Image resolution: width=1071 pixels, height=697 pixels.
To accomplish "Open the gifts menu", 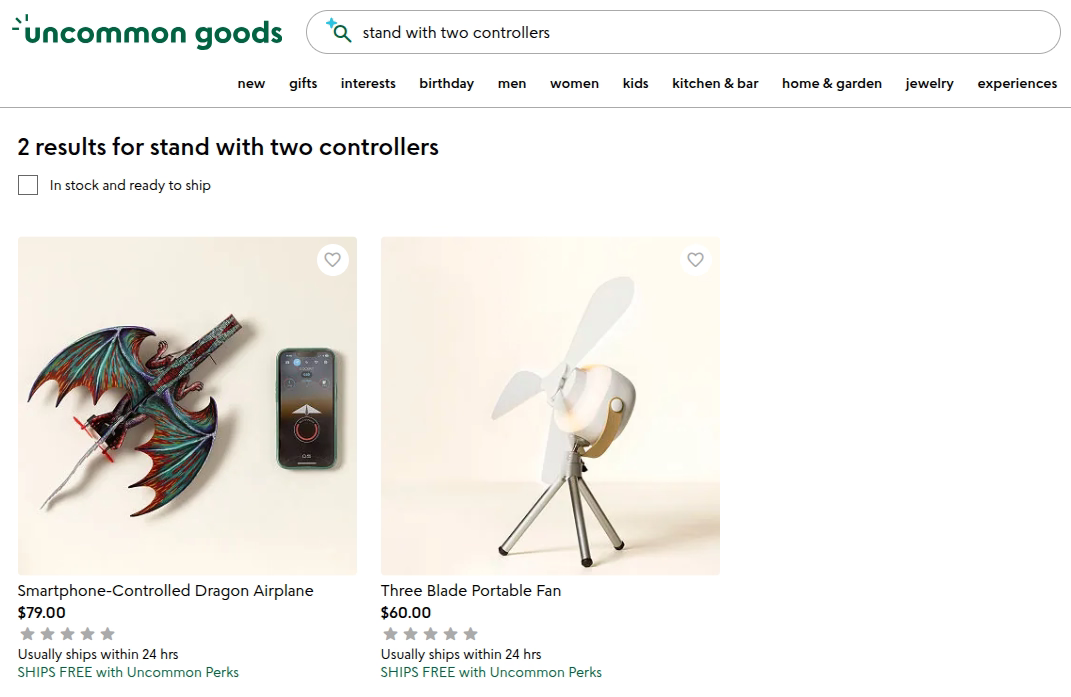I will coord(303,83).
